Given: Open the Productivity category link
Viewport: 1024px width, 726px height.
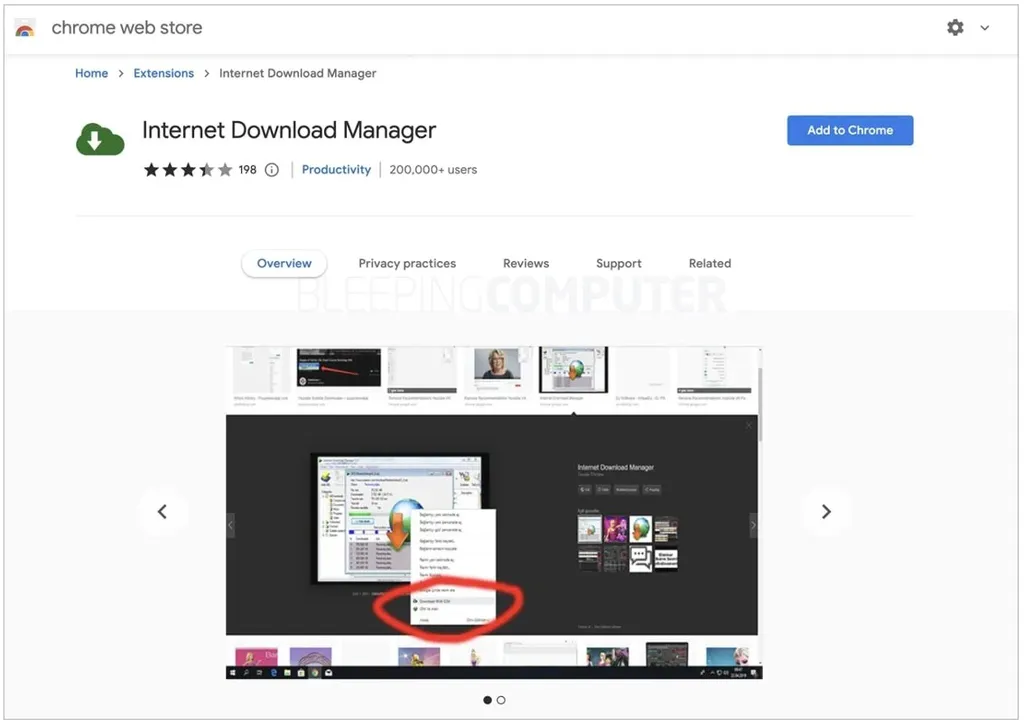Looking at the screenshot, I should (336, 169).
